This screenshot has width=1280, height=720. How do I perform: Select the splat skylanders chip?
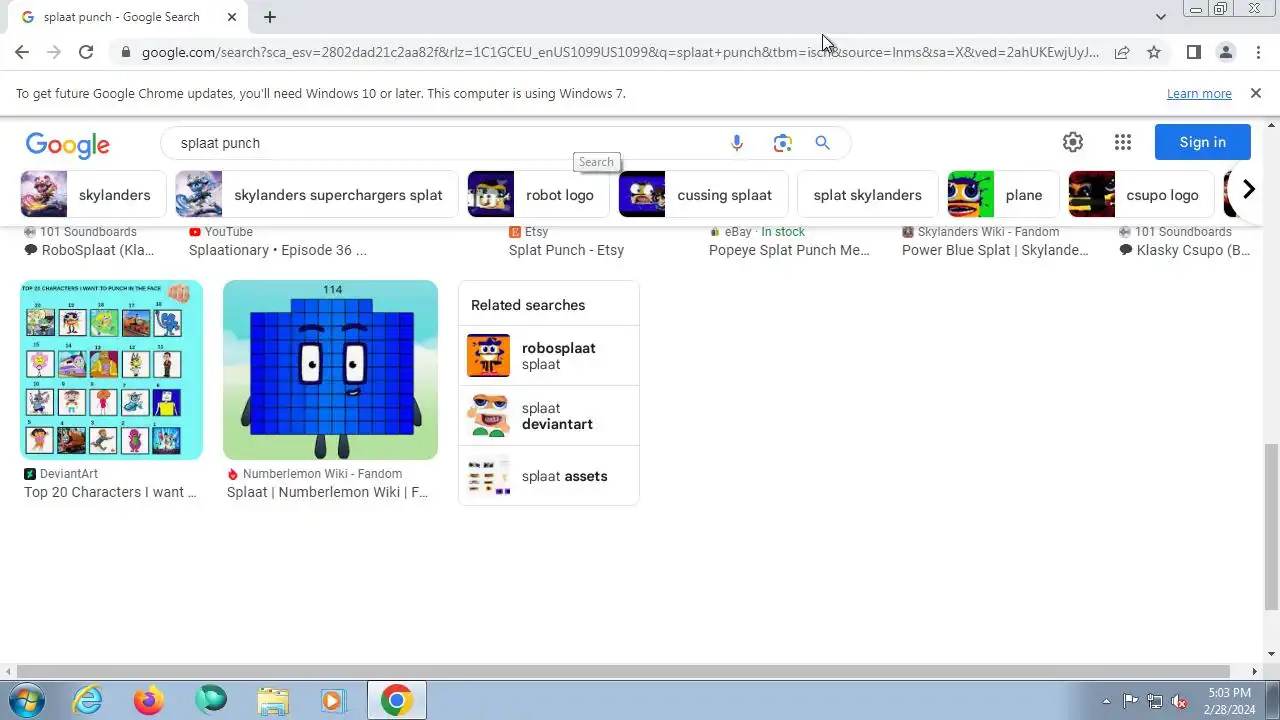[867, 195]
